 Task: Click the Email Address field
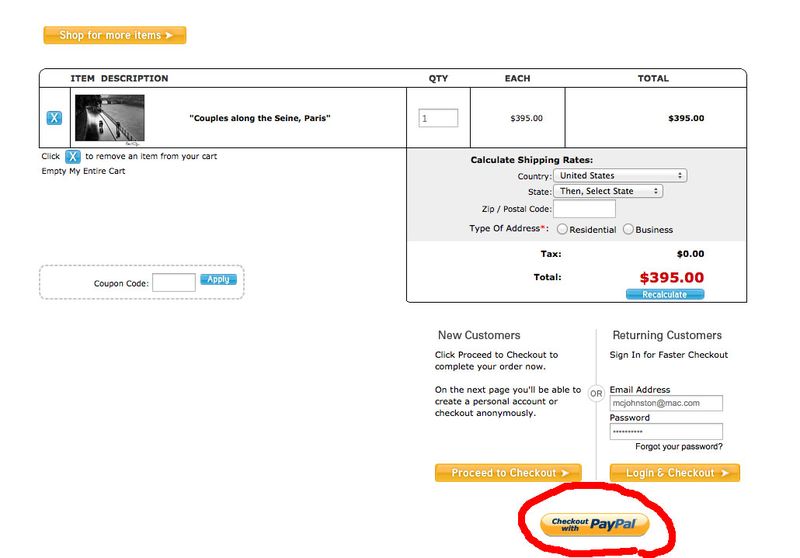[665, 404]
